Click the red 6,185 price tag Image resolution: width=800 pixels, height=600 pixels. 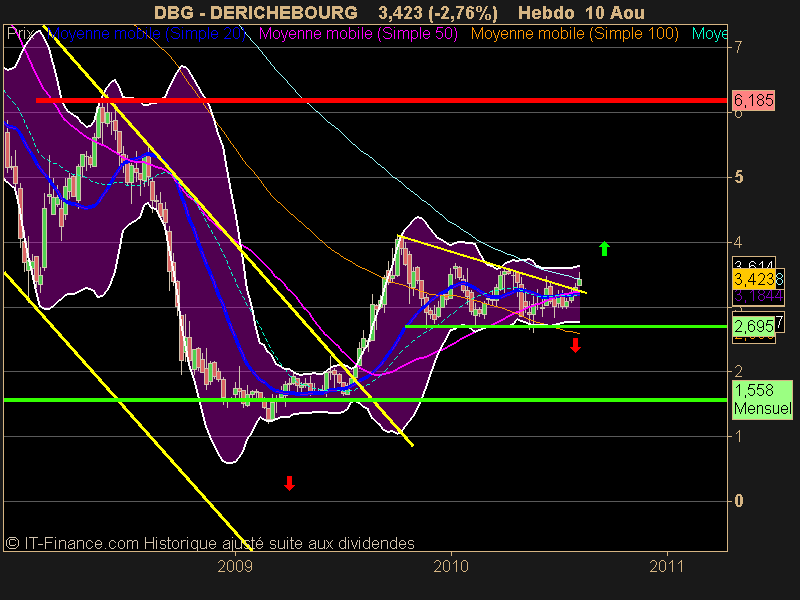click(754, 100)
